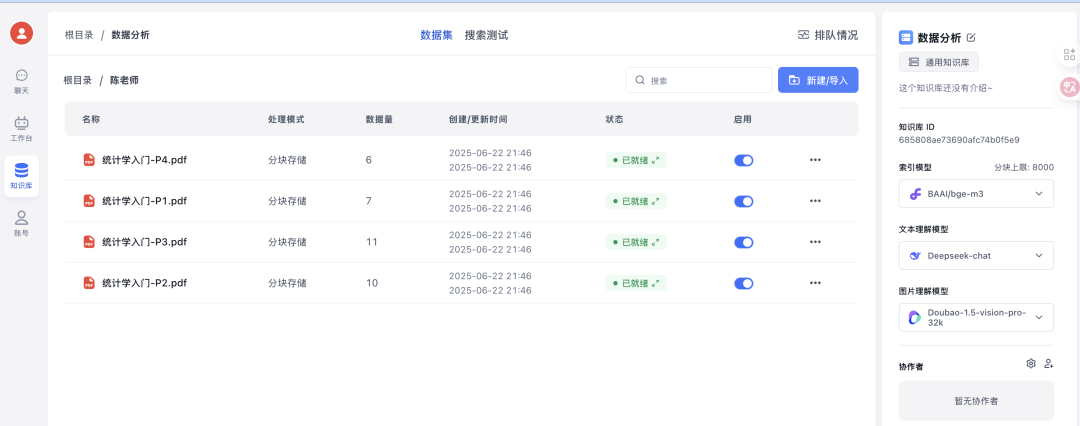The image size is (1080, 426).
Task: Turn off the switch for 统计学入门-P3.pdf
Action: click(x=743, y=242)
